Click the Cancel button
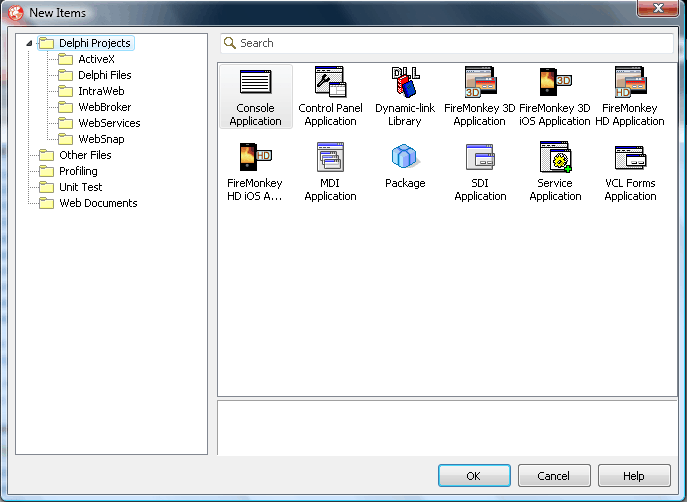Image resolution: width=687 pixels, height=502 pixels. click(554, 476)
